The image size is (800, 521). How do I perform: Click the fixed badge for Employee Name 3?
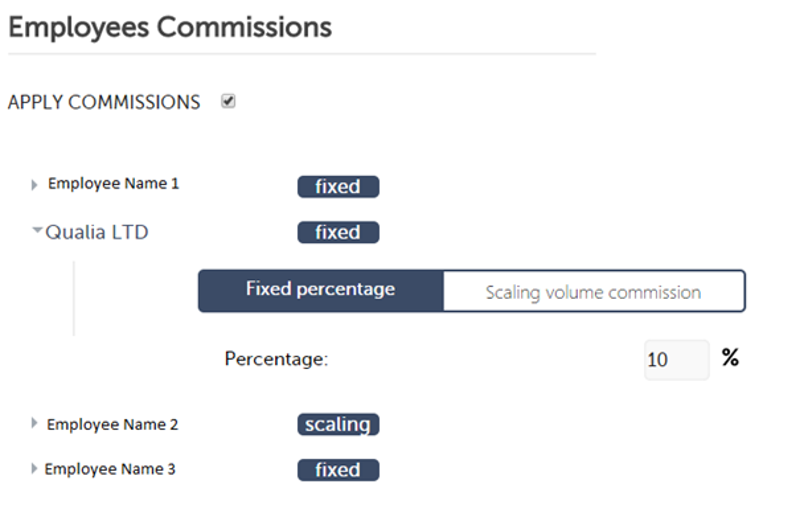point(338,469)
